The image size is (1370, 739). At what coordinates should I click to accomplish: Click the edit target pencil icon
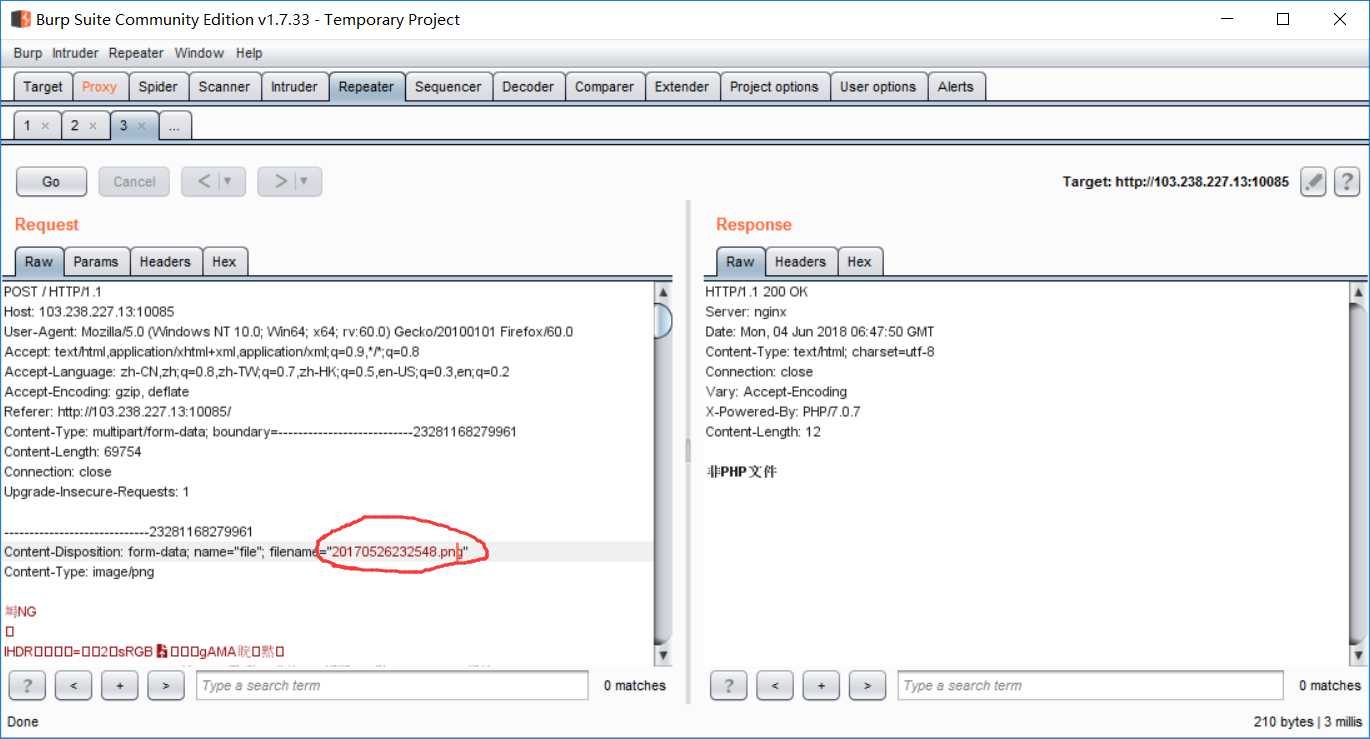tap(1313, 182)
